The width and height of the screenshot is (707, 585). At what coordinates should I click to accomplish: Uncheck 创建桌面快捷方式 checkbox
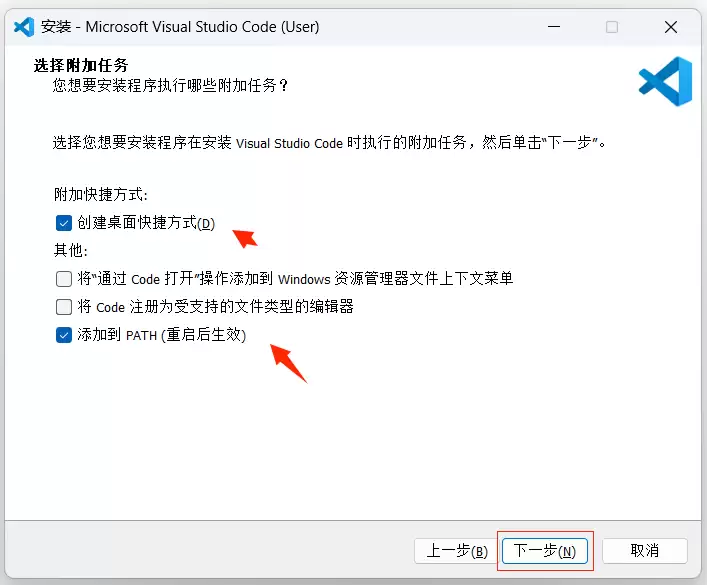pos(64,223)
